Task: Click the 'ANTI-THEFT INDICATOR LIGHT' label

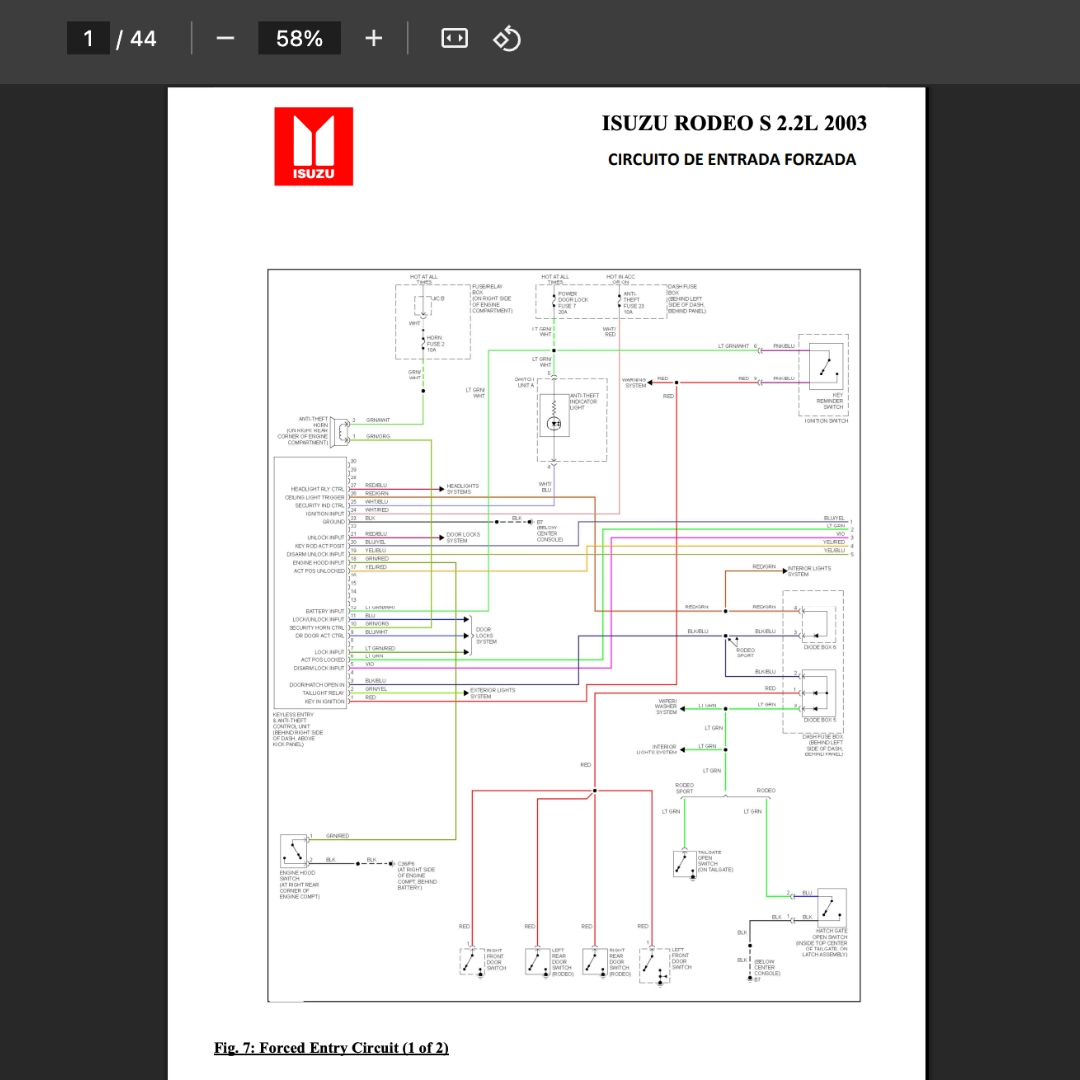Action: point(584,402)
